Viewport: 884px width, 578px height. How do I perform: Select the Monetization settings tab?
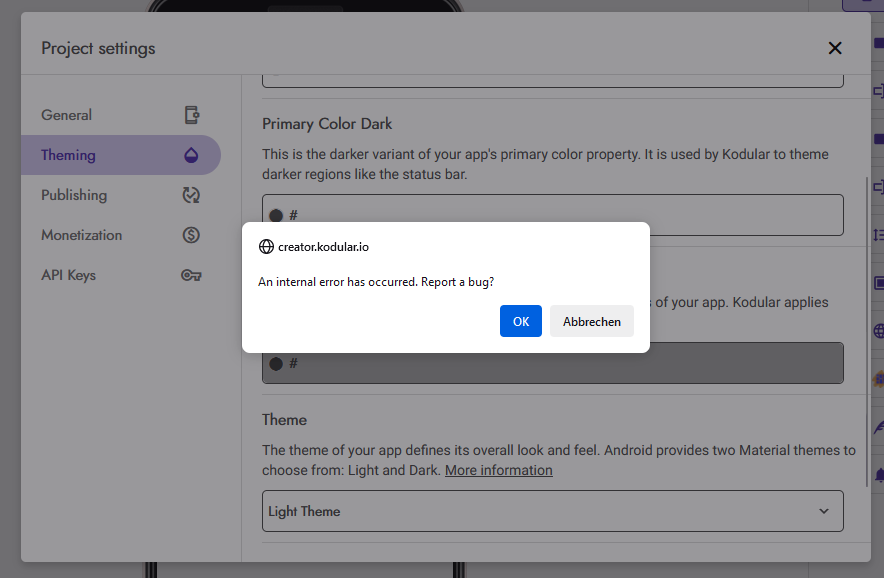pyautogui.click(x=82, y=235)
